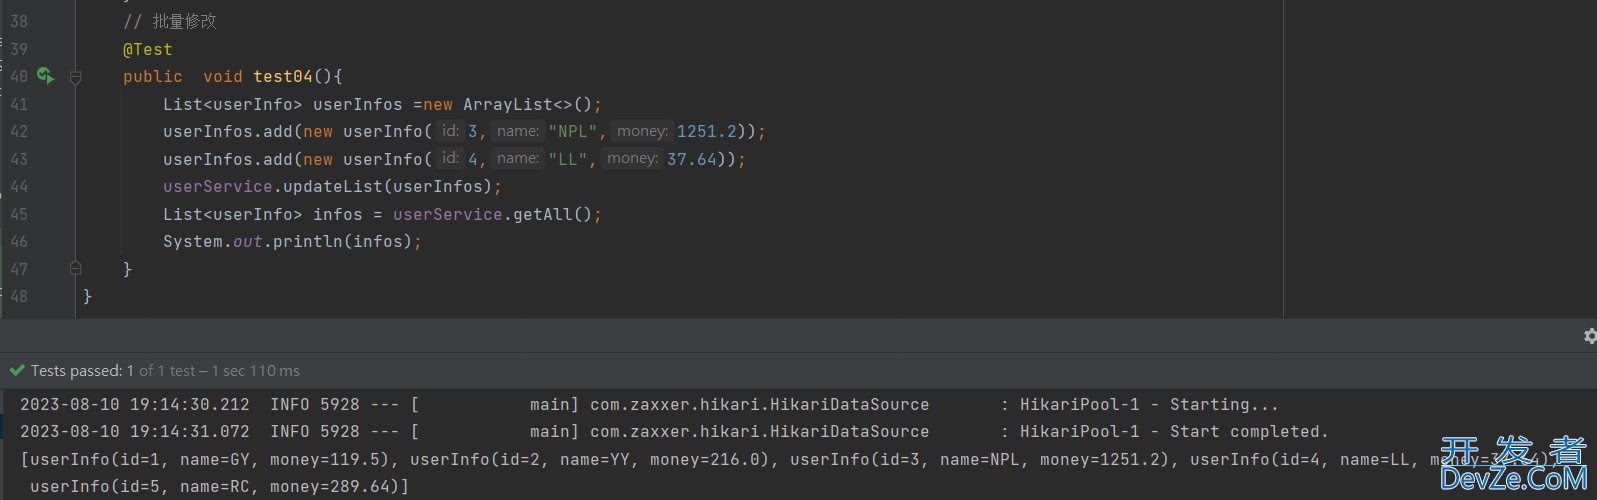The image size is (1597, 500).
Task: Click line number 39 in the gutter
Action: (19, 49)
